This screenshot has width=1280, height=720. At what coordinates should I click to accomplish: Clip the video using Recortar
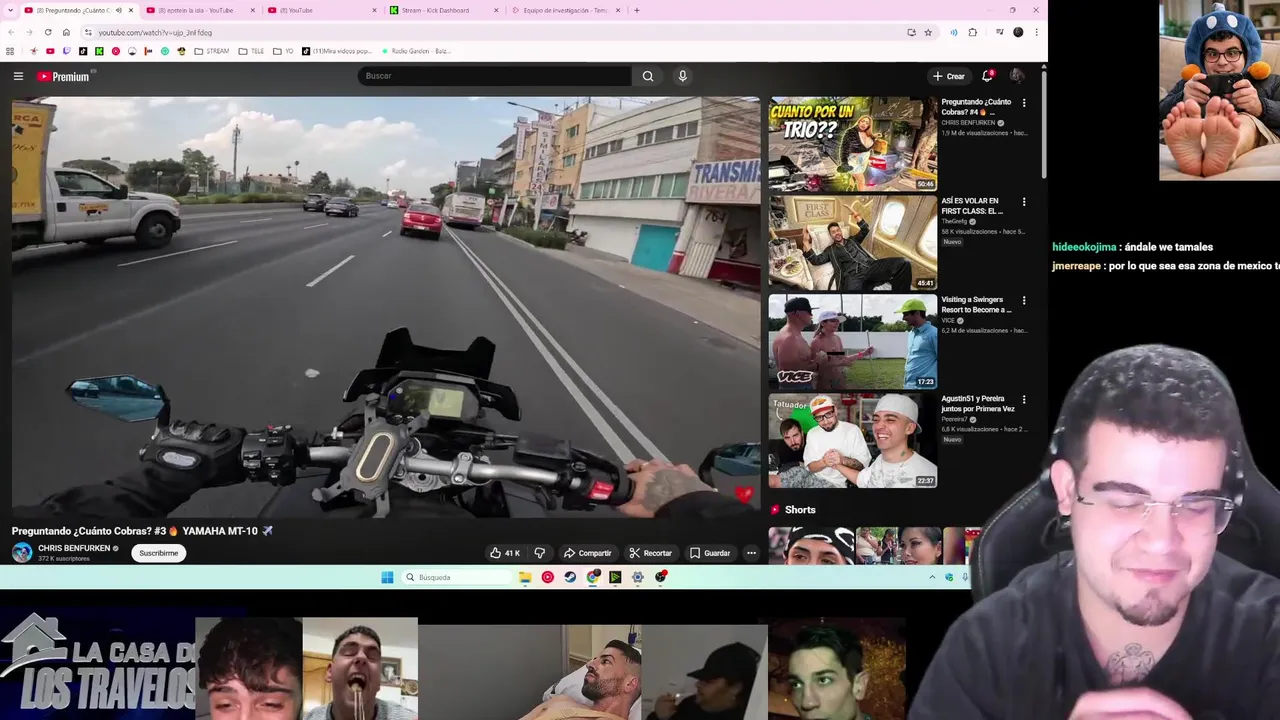pos(650,553)
